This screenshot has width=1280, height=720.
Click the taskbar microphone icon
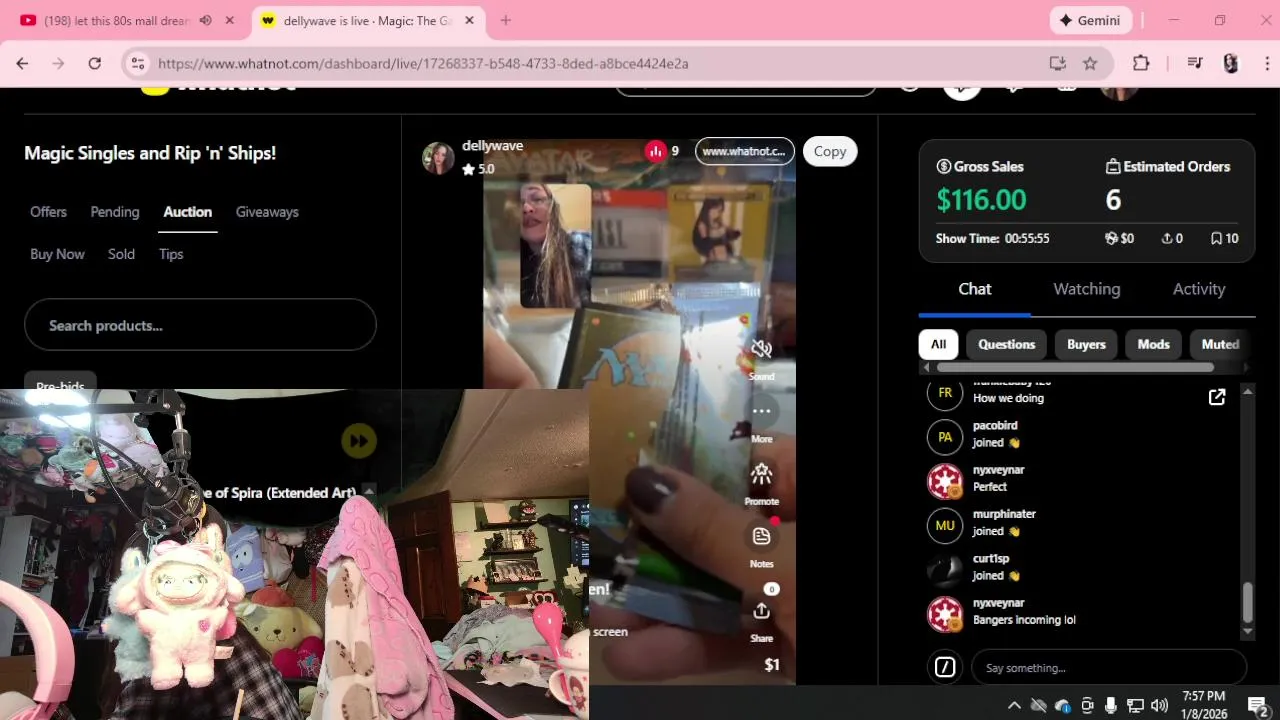pos(1111,705)
